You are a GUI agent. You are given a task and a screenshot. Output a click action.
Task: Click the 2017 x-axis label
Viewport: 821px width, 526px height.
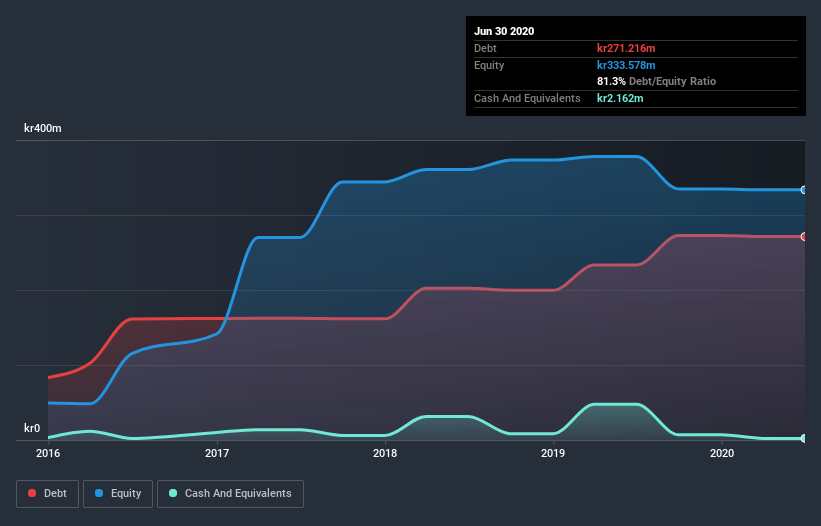point(217,453)
